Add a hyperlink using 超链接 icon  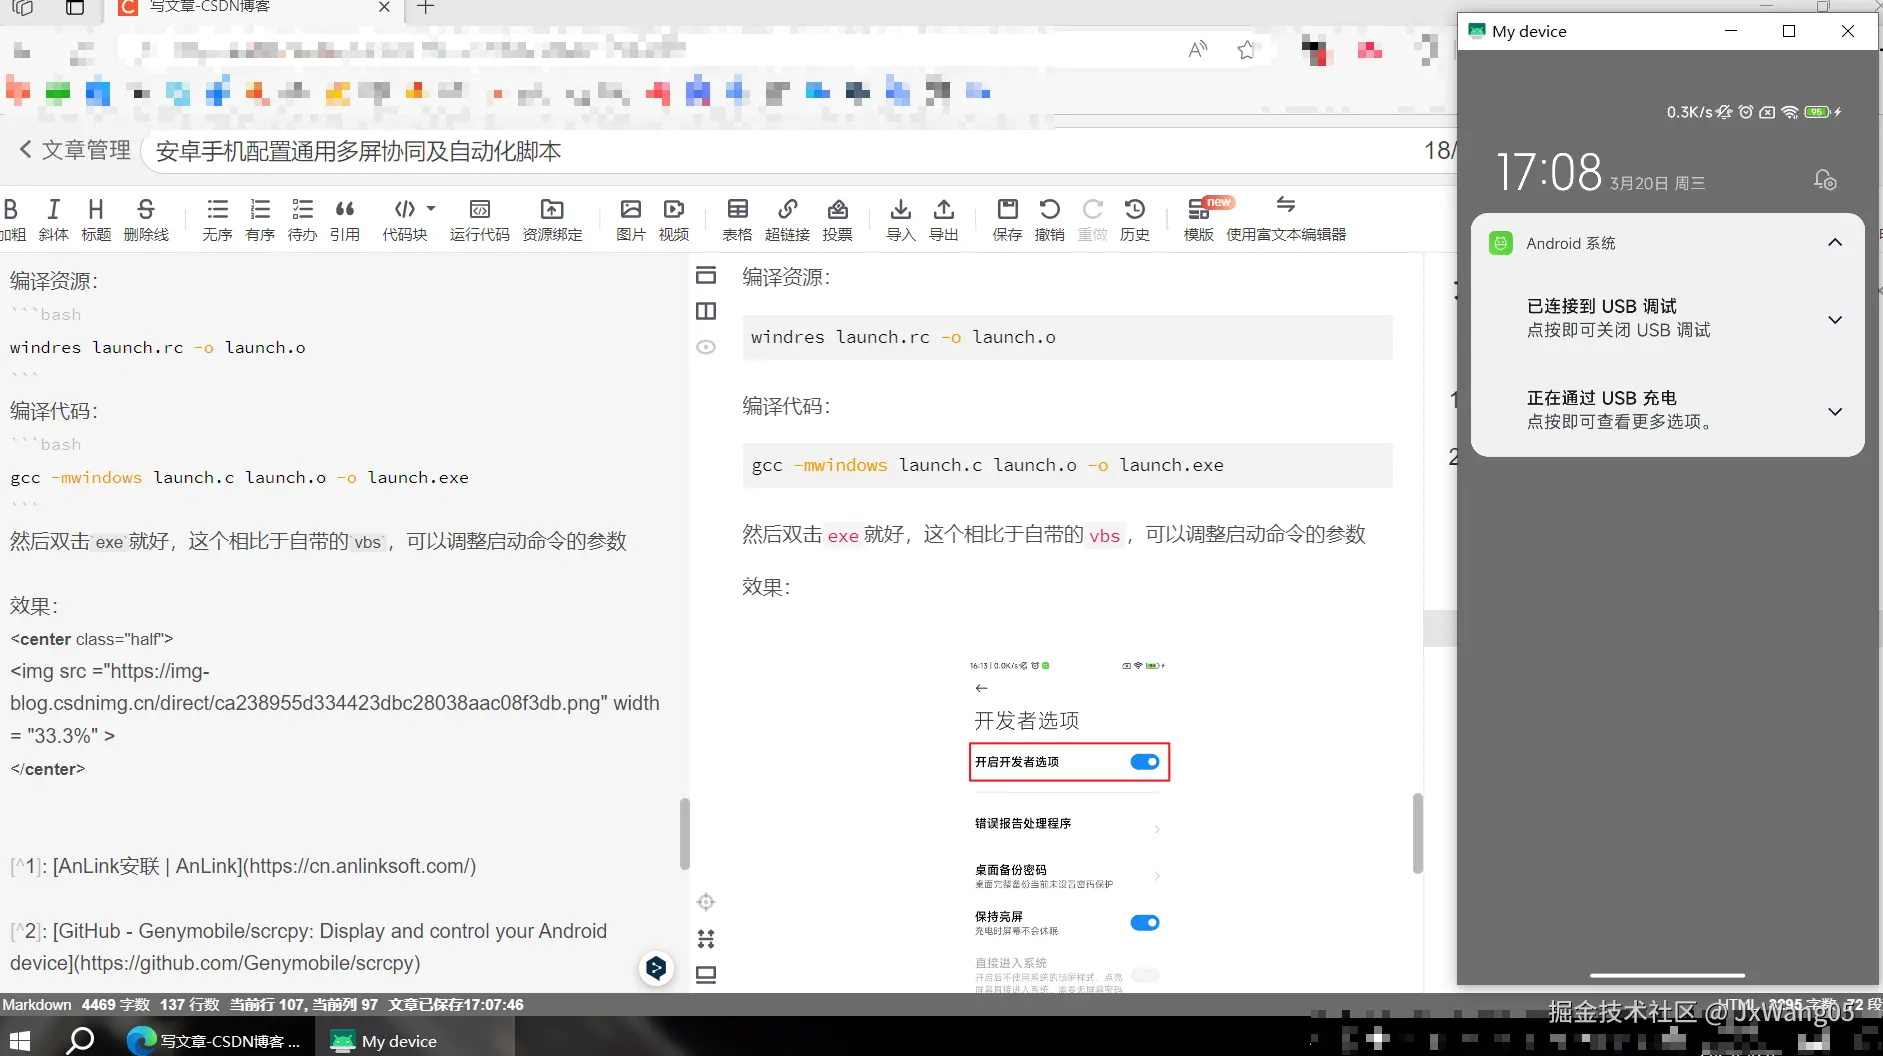click(787, 219)
